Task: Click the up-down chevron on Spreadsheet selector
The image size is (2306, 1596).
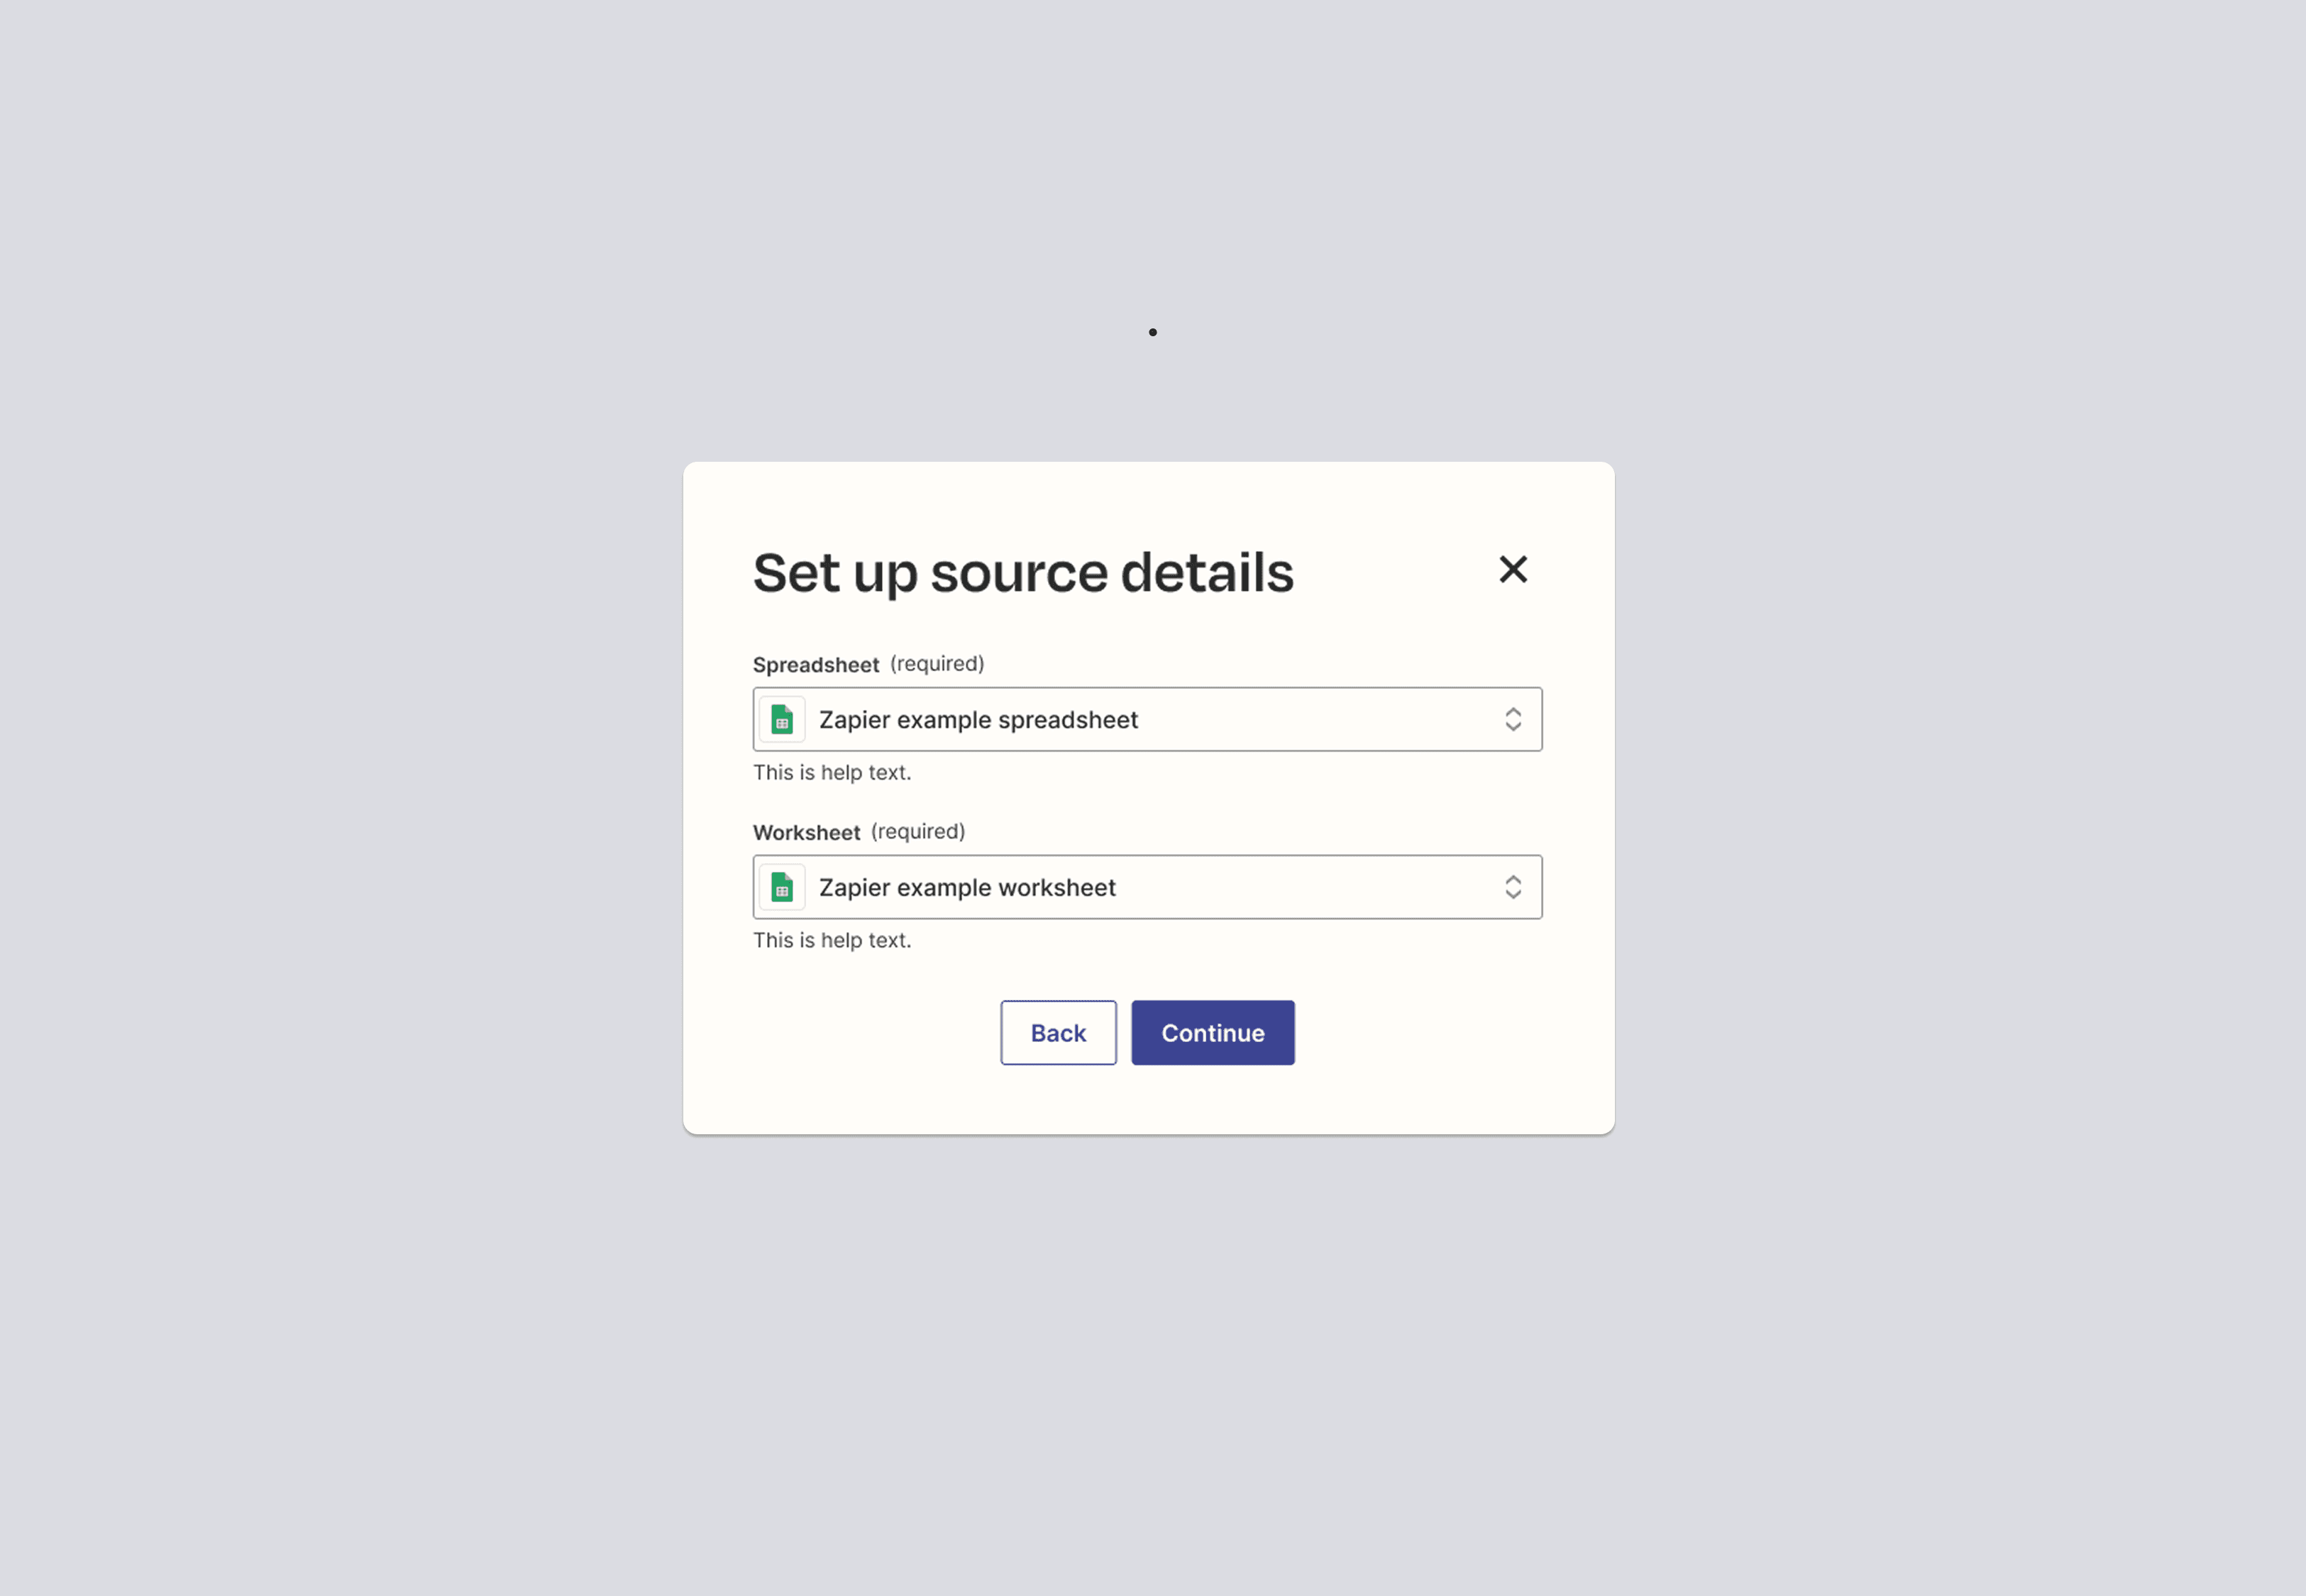Action: coord(1513,719)
